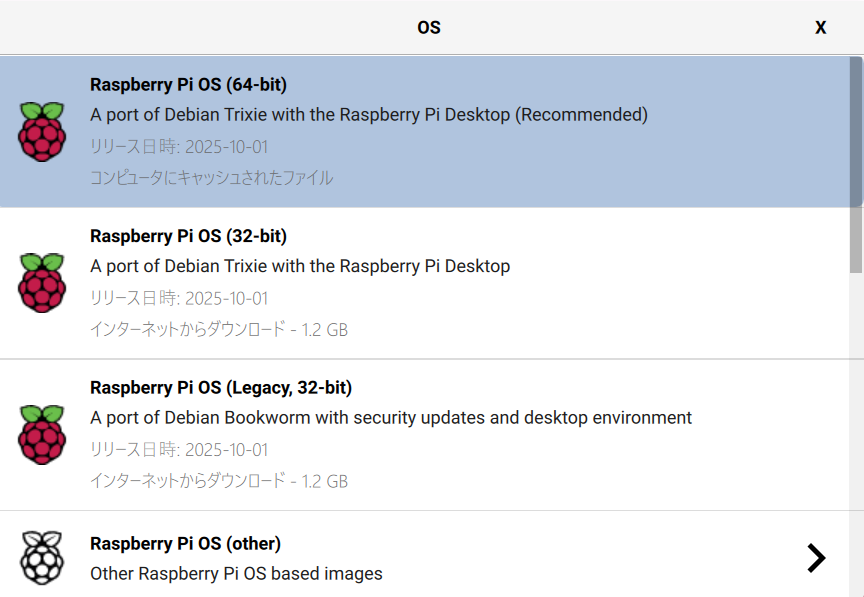Click the Recommended Debian Trixie description text
Image resolution: width=864 pixels, height=597 pixels.
(369, 114)
